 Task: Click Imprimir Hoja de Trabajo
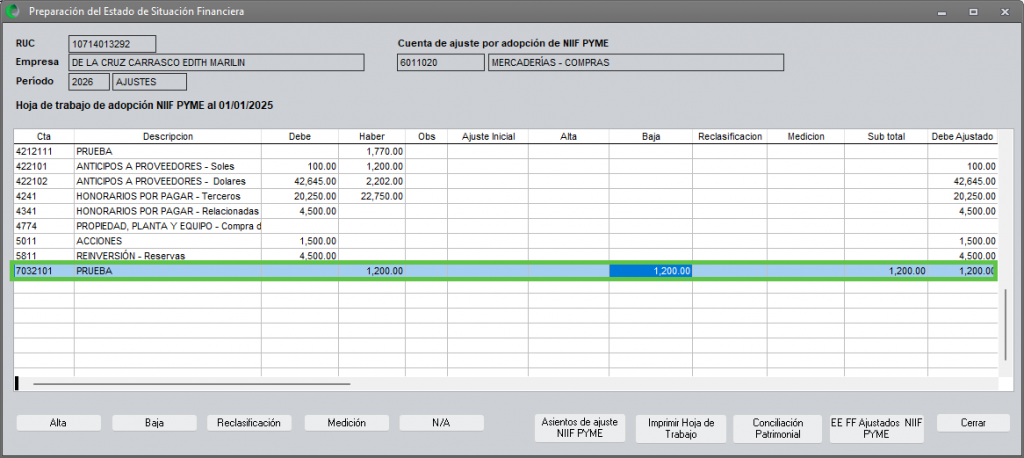[x=681, y=428]
